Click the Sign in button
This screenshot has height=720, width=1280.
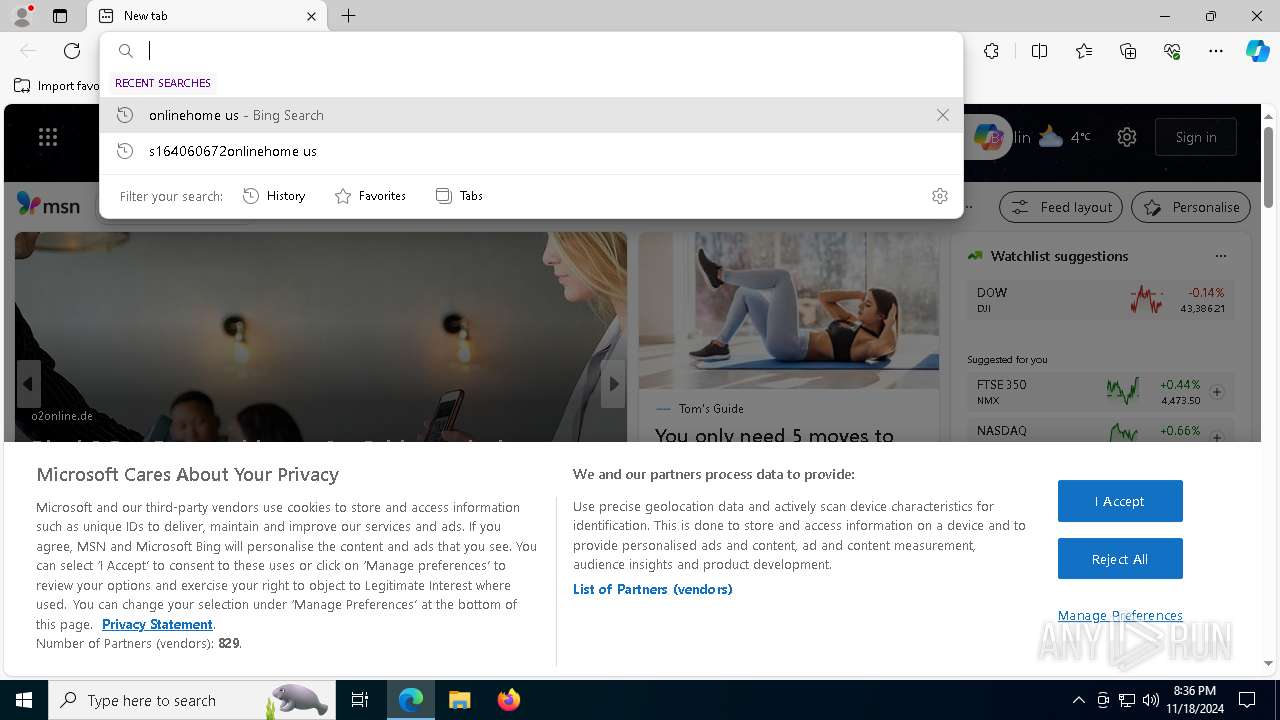(x=1196, y=137)
